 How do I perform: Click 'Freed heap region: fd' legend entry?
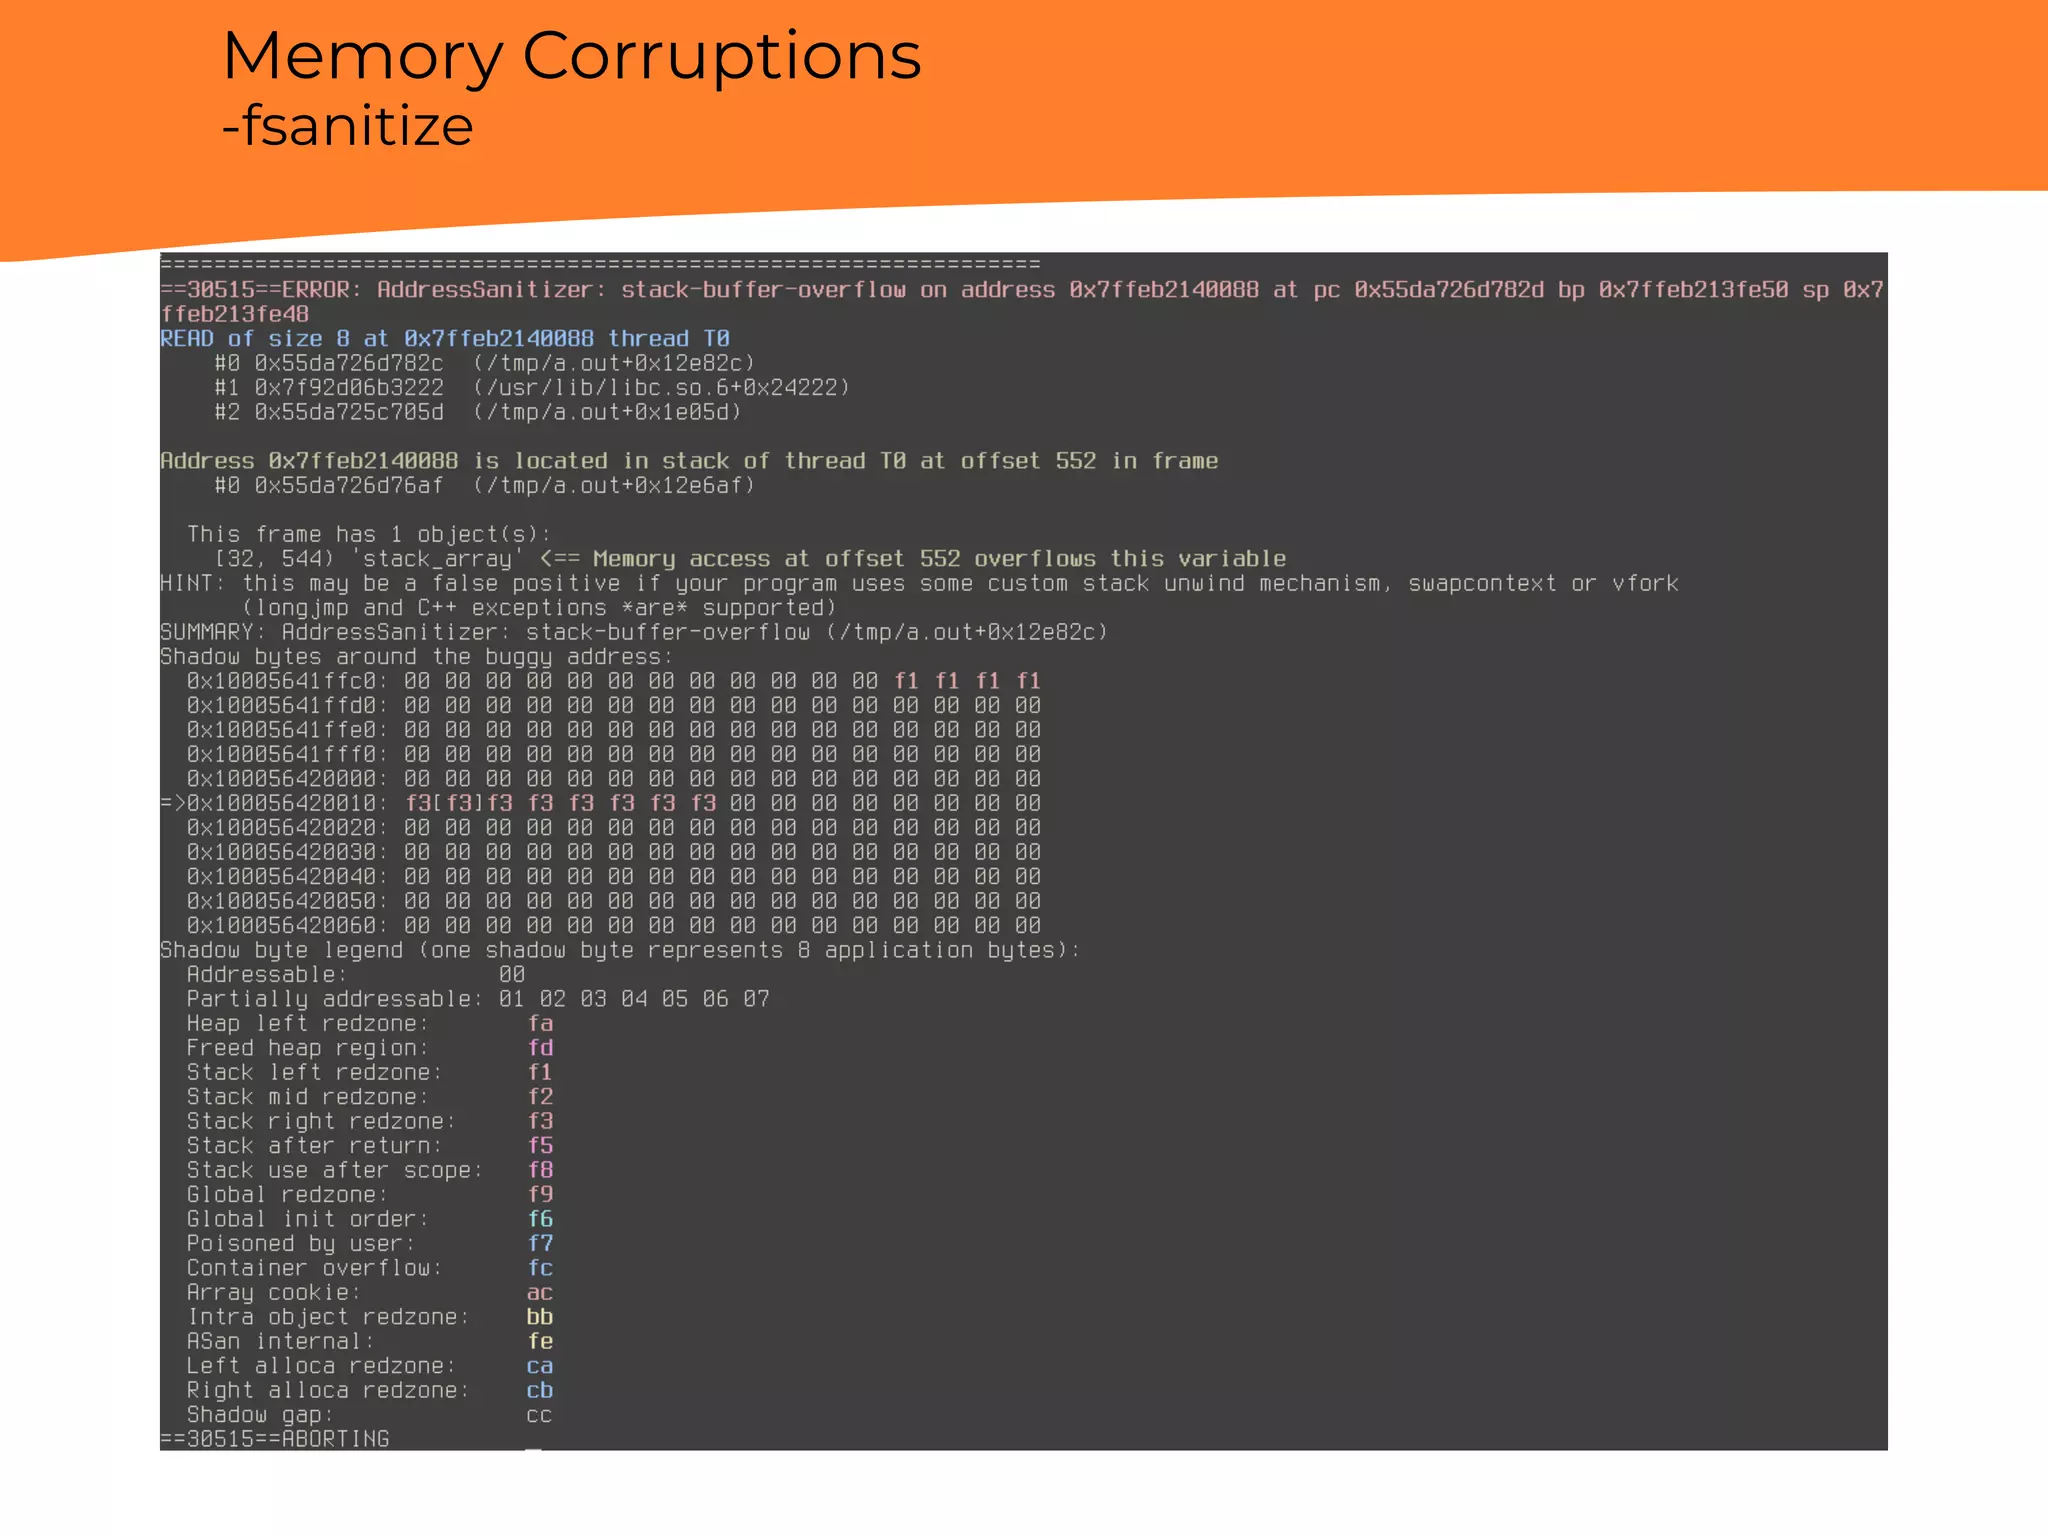coord(370,1048)
